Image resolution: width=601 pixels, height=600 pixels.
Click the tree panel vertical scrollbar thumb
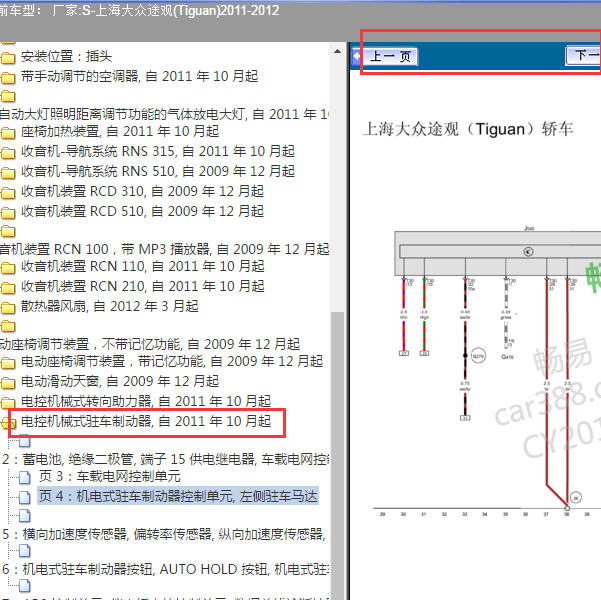pos(337,456)
